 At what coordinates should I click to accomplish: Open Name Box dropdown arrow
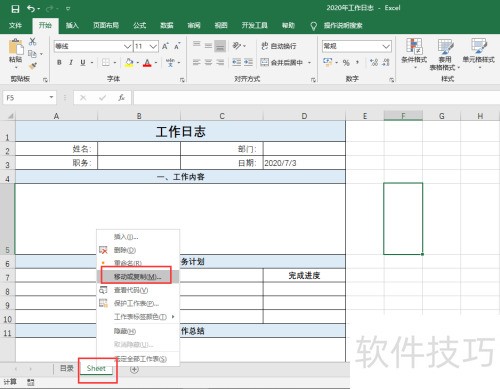point(51,97)
